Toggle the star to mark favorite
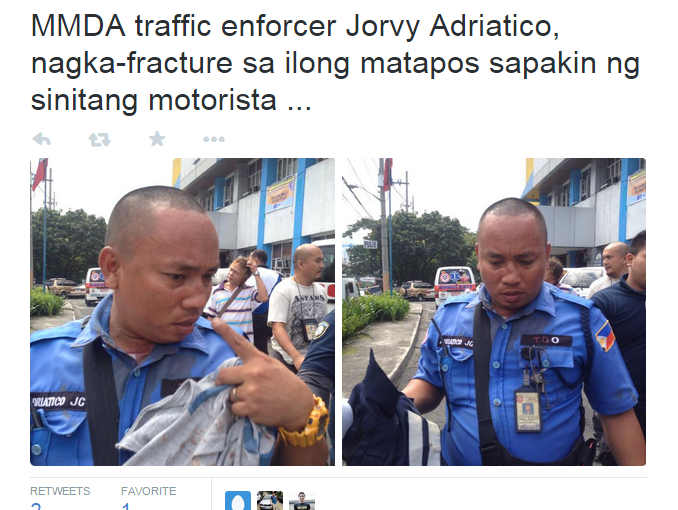The height and width of the screenshot is (510, 678). (x=157, y=139)
